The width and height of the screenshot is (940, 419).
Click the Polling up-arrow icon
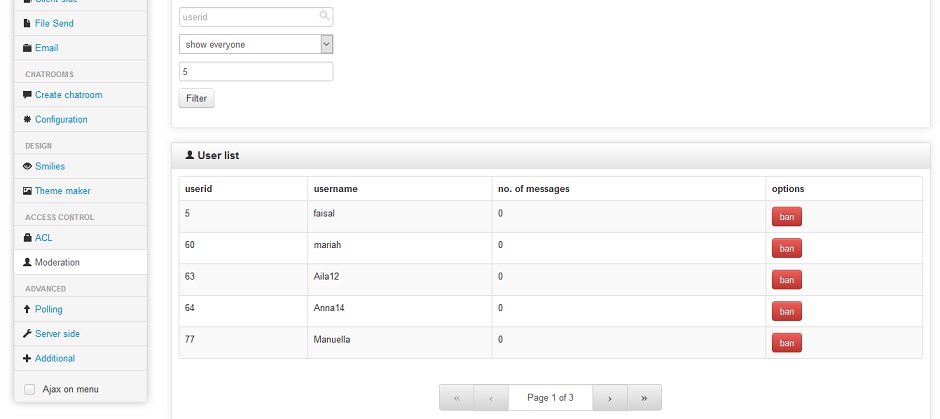coord(27,309)
